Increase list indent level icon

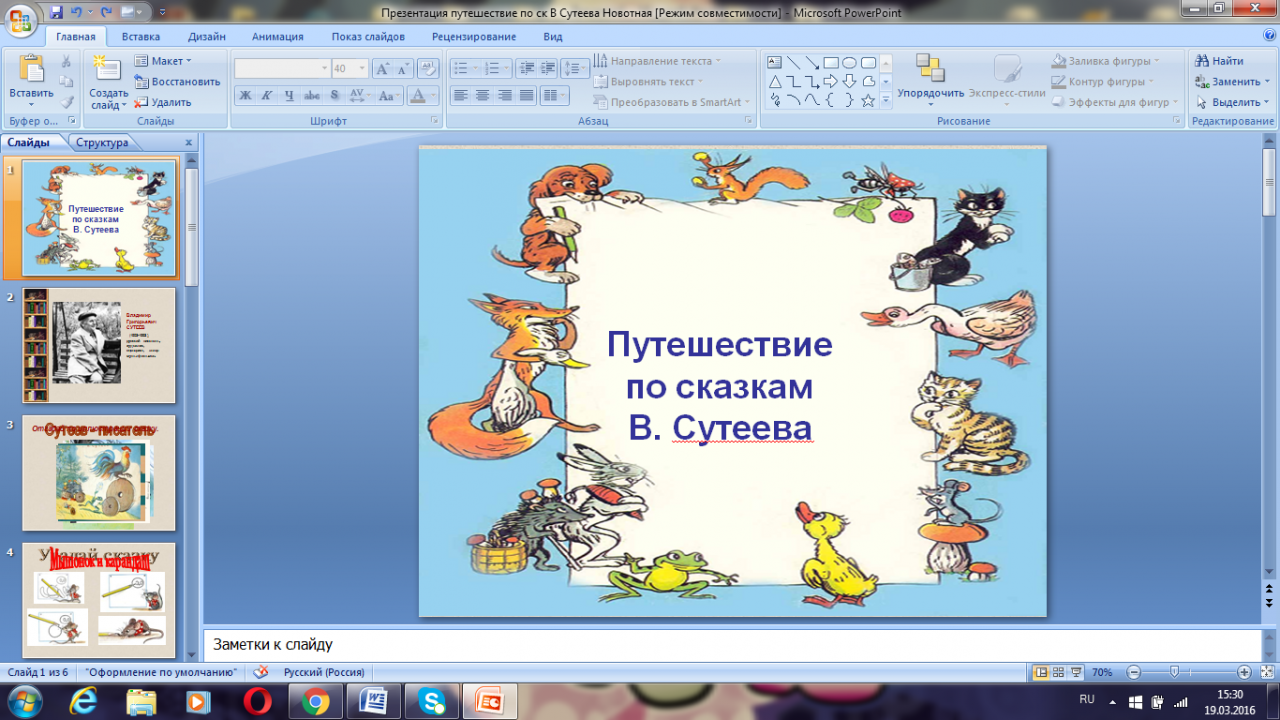click(545, 69)
